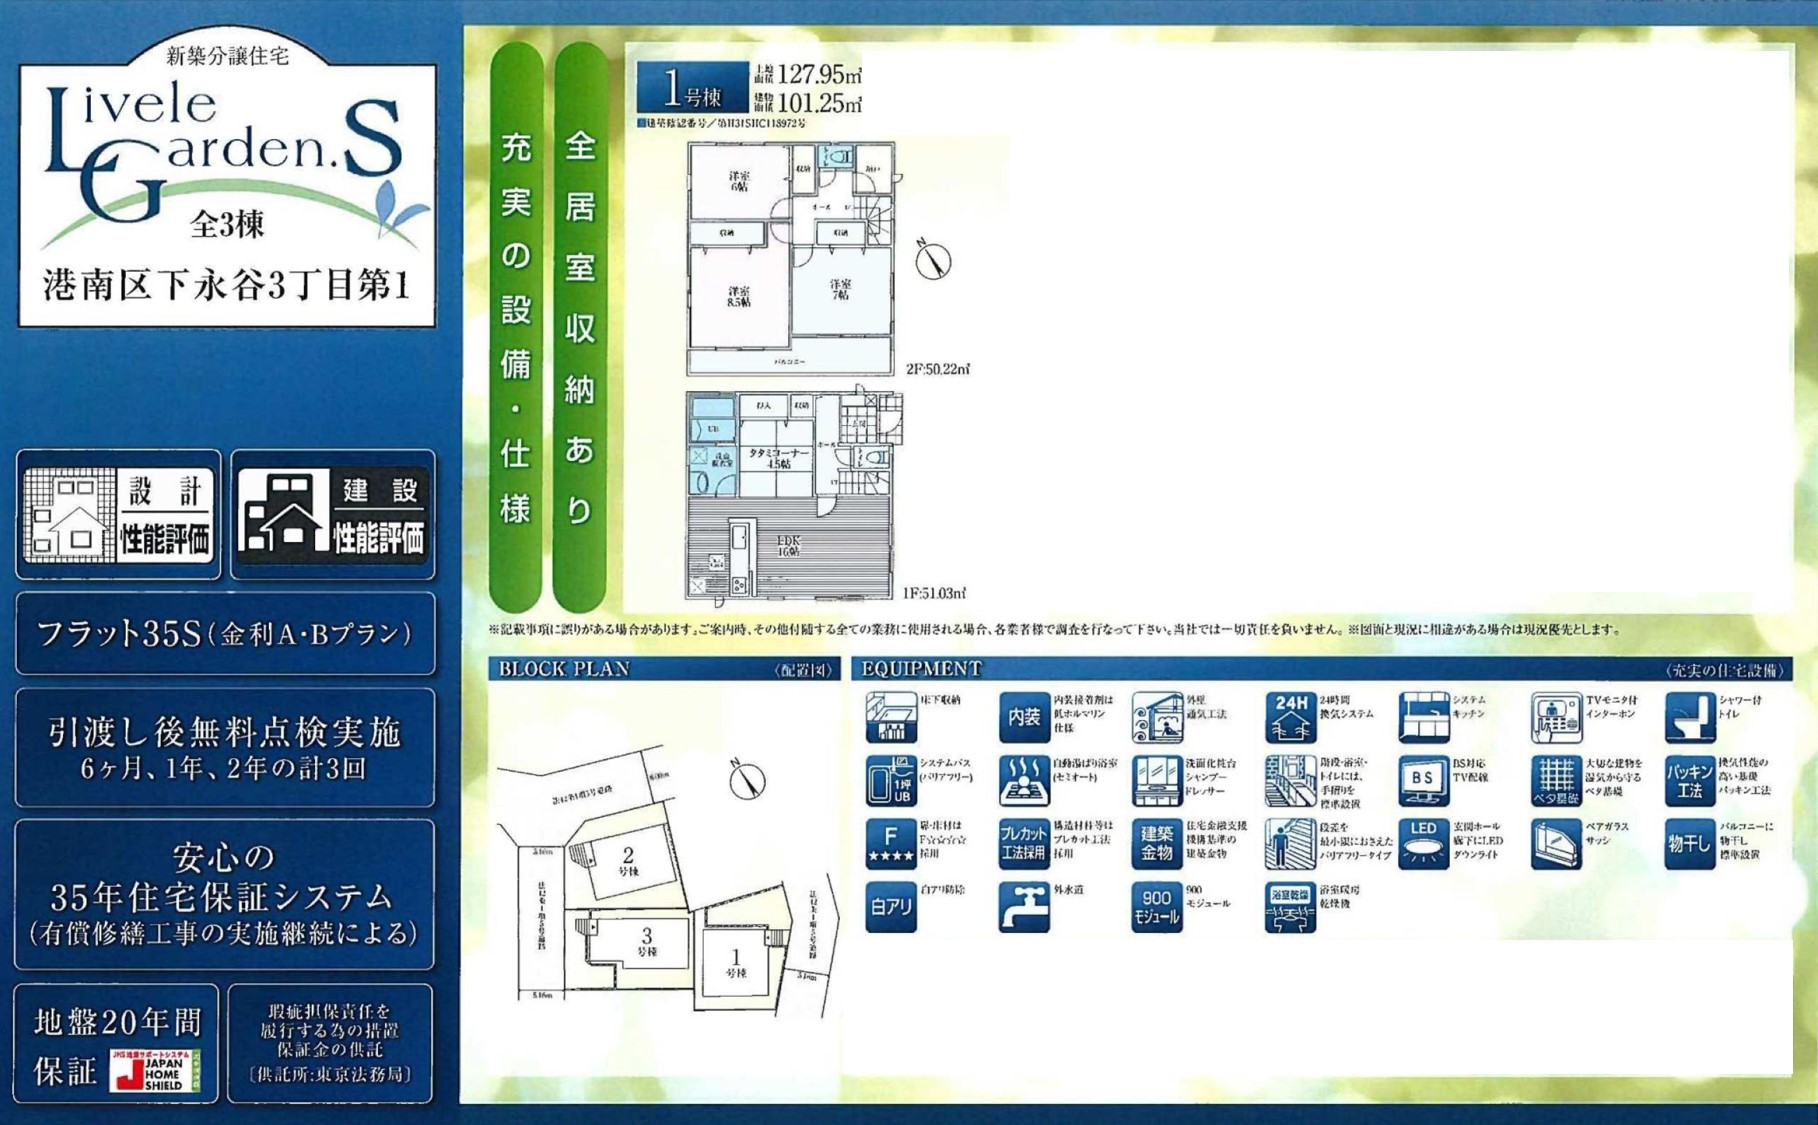
Task: Click the Japan Home Shield logo
Action: pos(155,1071)
